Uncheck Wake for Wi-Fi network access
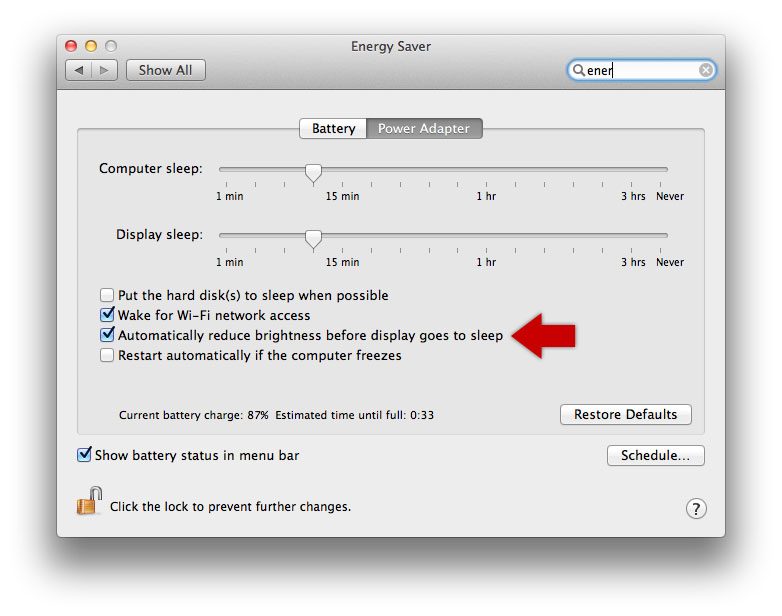This screenshot has height=616, width=782. [x=107, y=315]
